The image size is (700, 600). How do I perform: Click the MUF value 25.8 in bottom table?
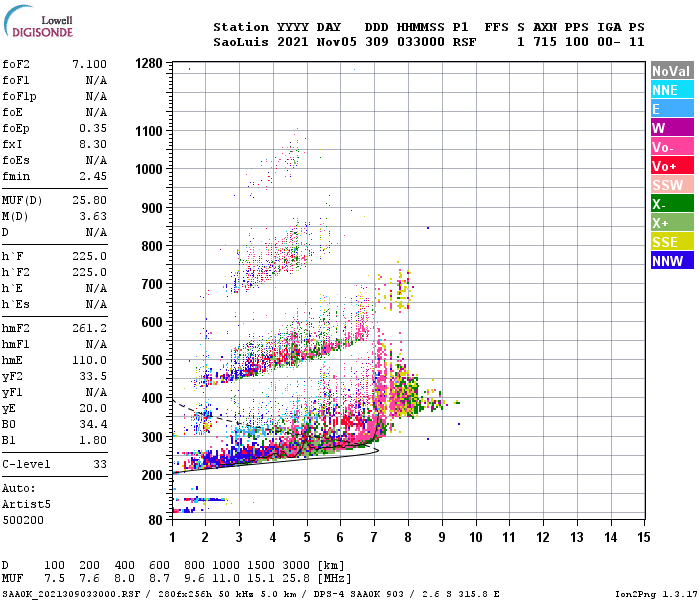click(x=296, y=578)
